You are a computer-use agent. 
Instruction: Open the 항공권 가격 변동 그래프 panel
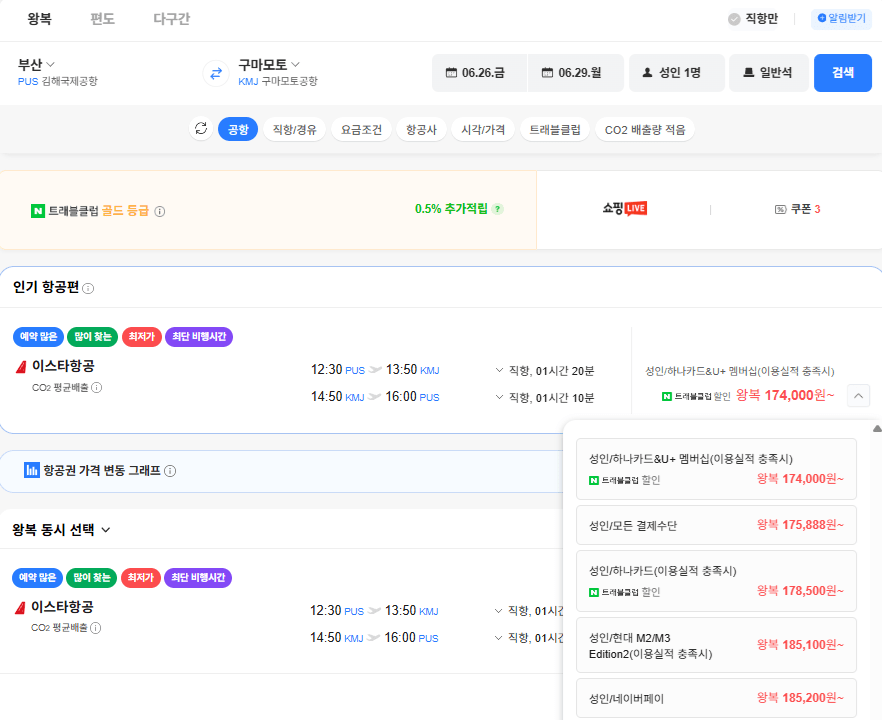pos(281,471)
